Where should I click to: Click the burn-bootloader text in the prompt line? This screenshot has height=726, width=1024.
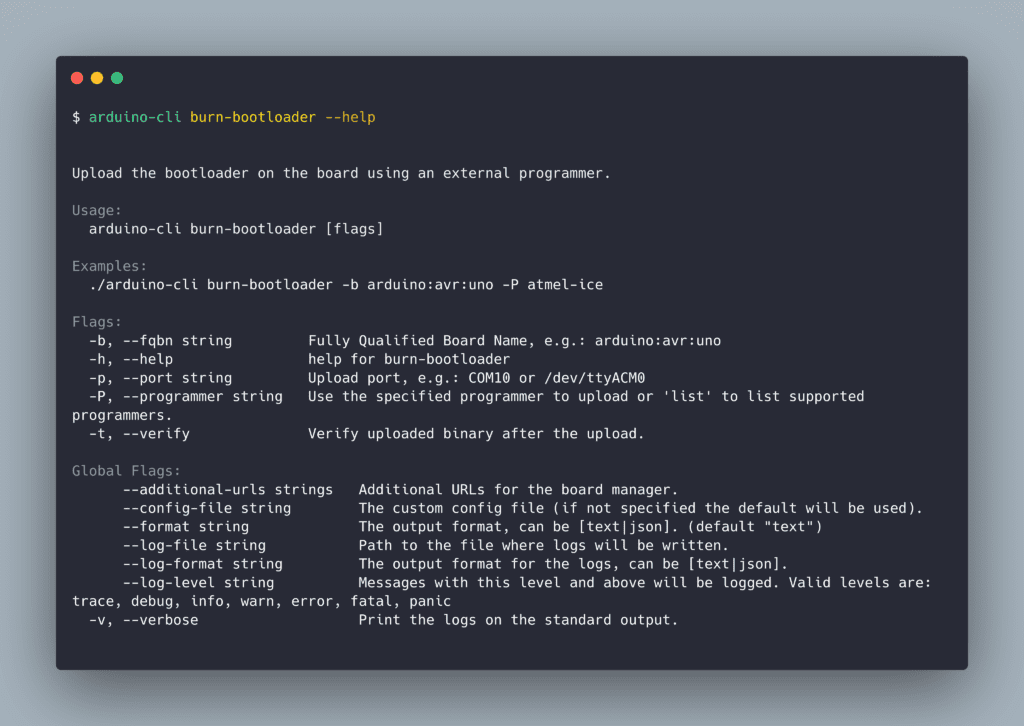[x=253, y=117]
